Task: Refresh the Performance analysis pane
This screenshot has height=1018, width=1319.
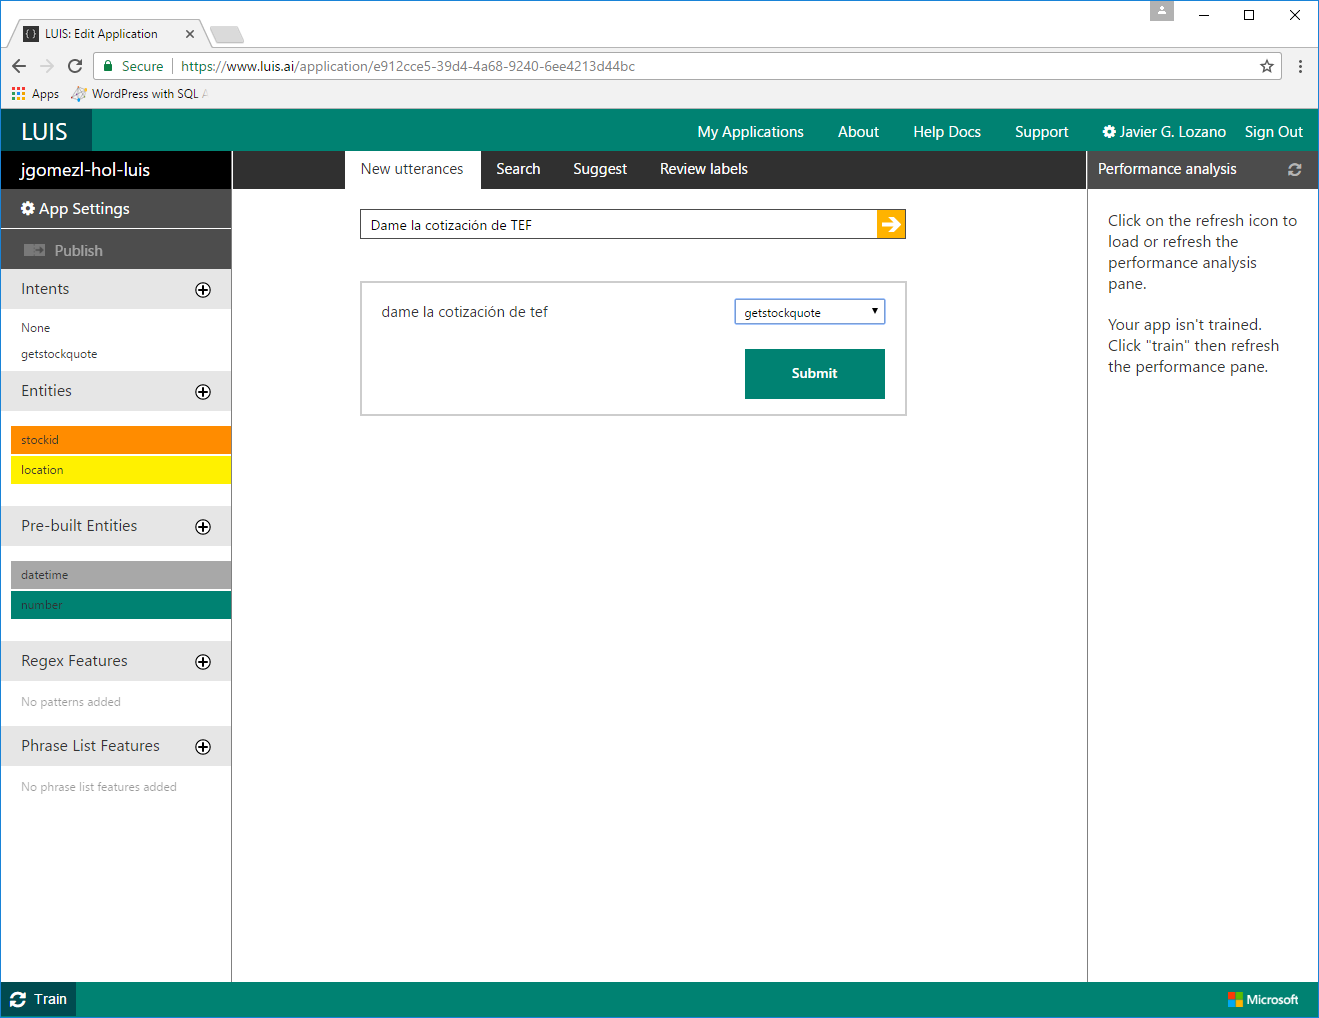Action: tap(1294, 170)
